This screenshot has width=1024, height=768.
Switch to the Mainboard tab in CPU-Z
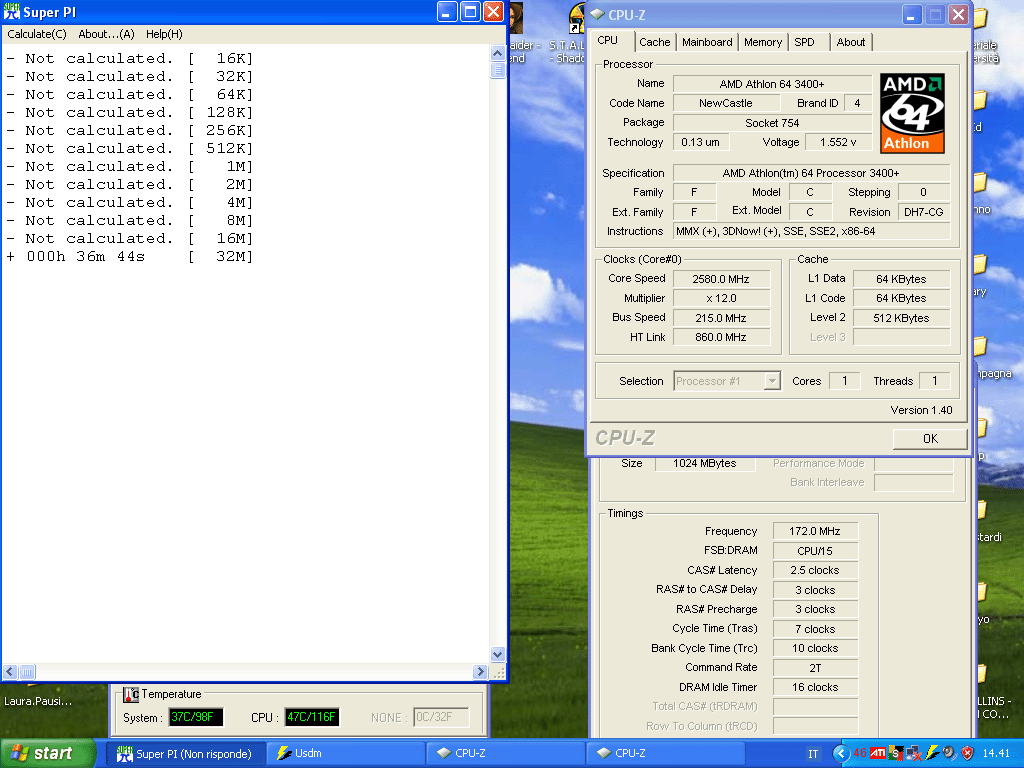pyautogui.click(x=707, y=42)
